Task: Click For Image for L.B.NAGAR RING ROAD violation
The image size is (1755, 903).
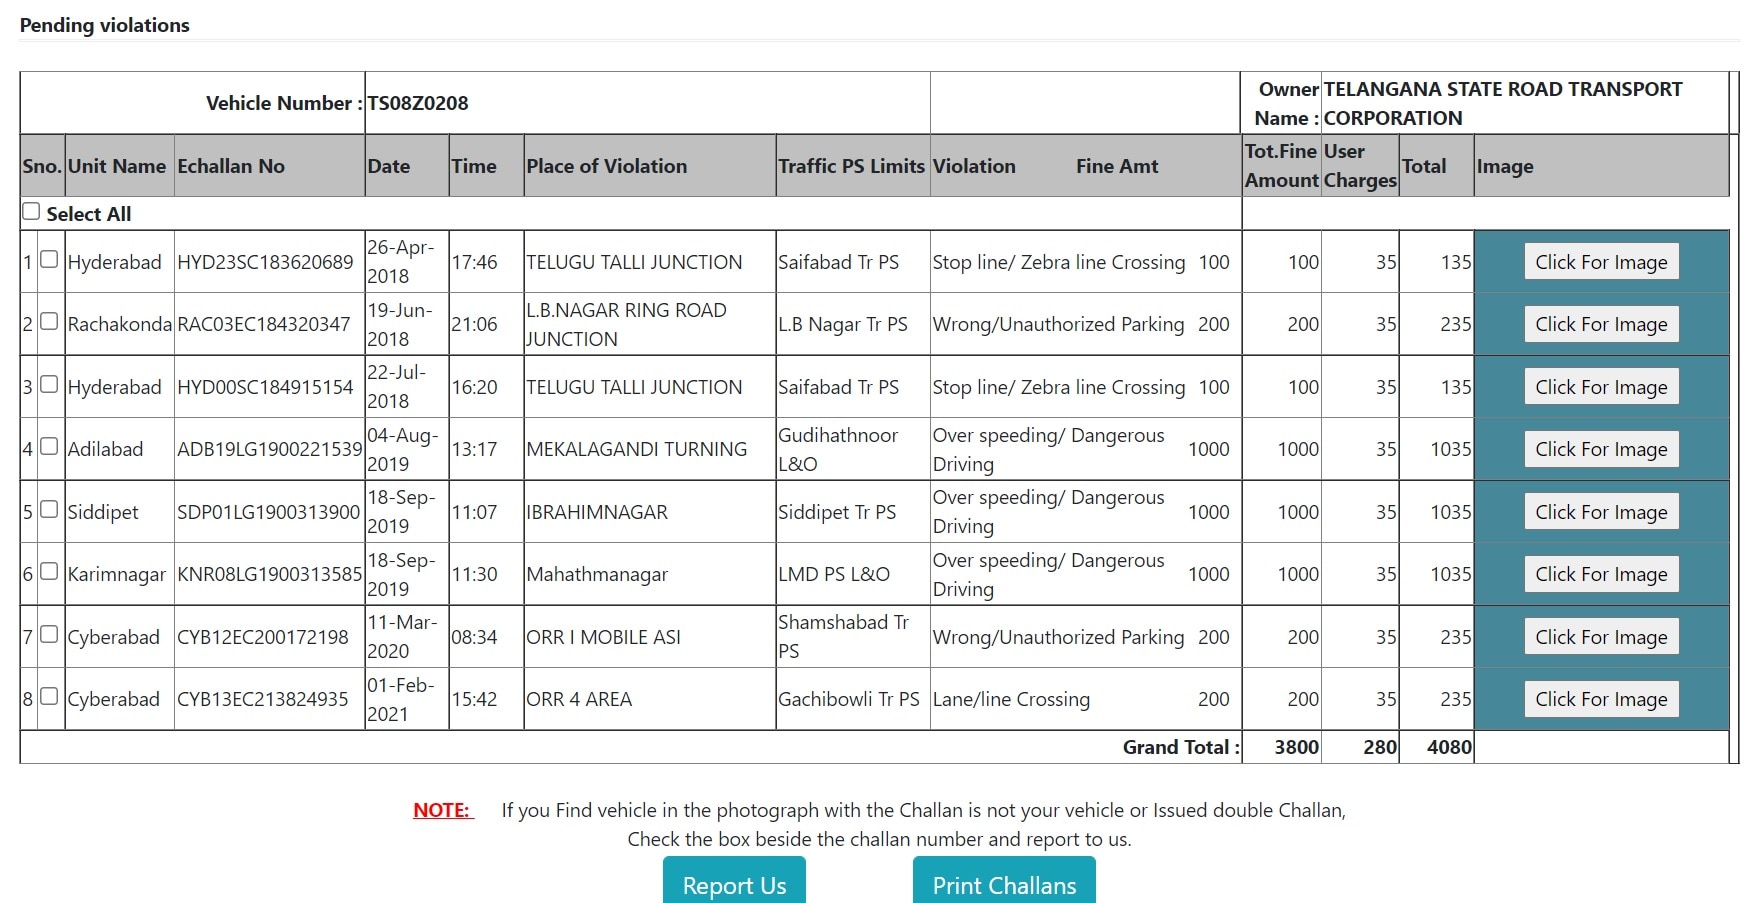Action: 1601,324
